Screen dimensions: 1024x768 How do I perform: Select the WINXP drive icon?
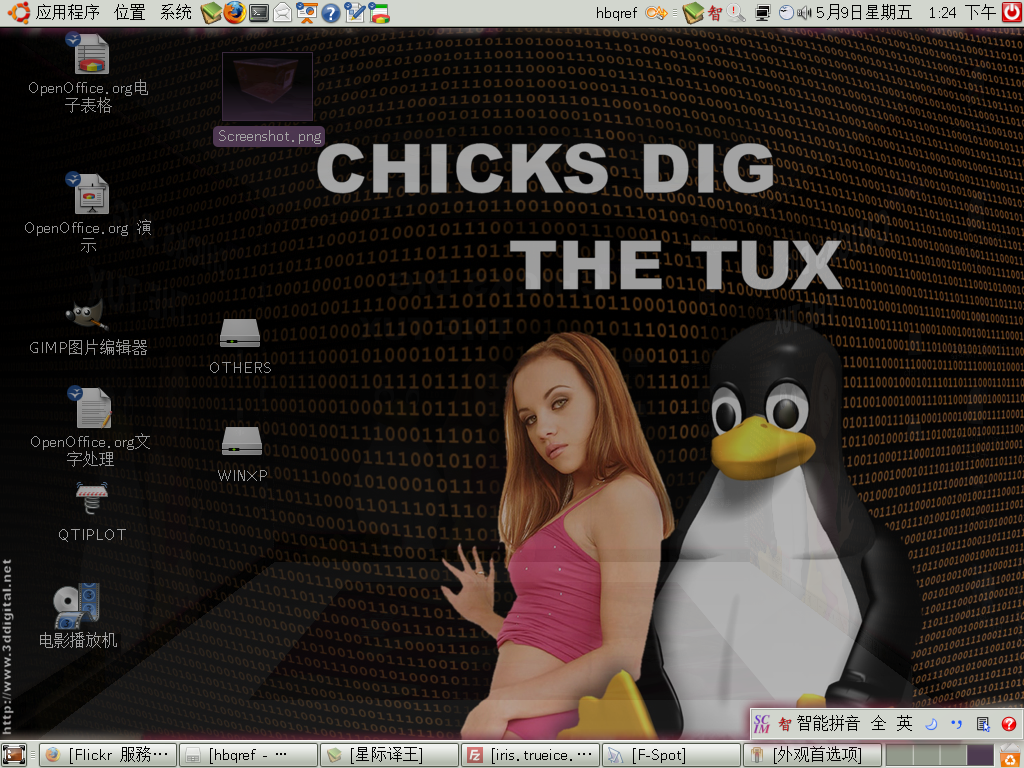[x=242, y=455]
